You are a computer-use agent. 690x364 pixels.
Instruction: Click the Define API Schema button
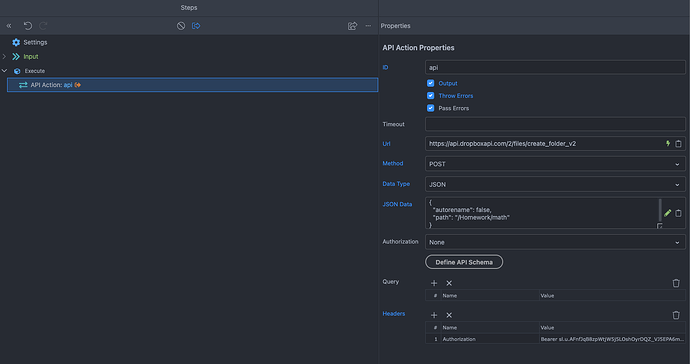click(464, 262)
